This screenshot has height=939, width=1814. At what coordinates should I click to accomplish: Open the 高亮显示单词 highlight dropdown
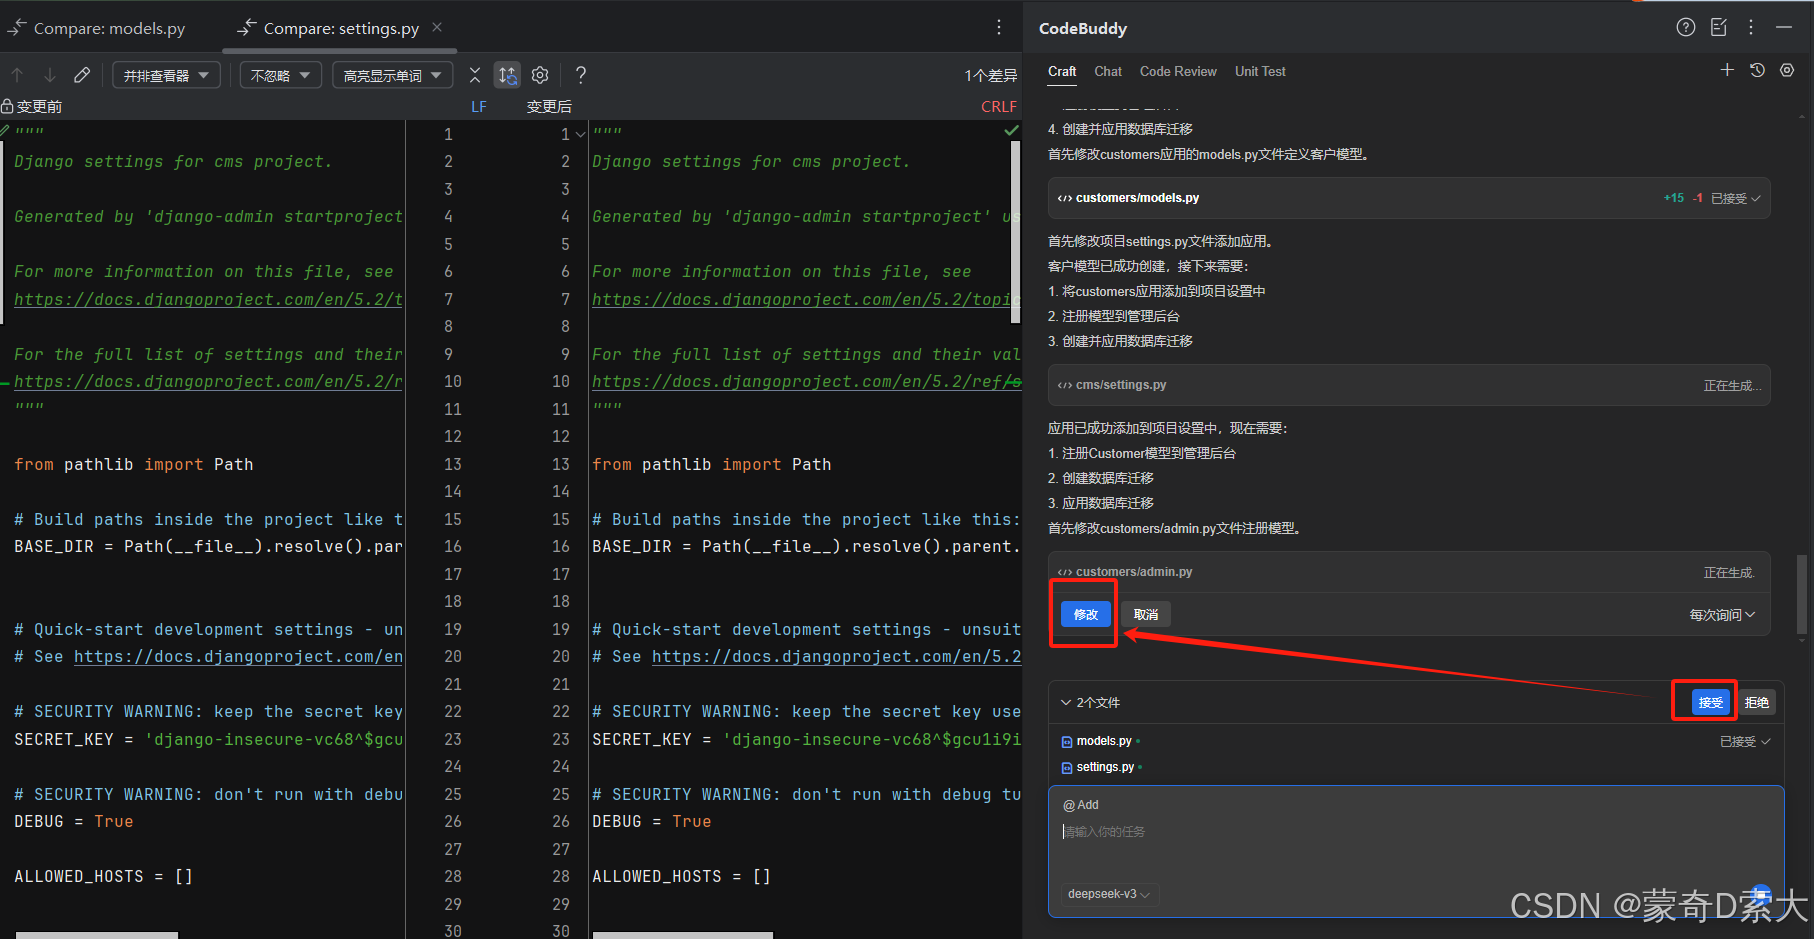(392, 75)
